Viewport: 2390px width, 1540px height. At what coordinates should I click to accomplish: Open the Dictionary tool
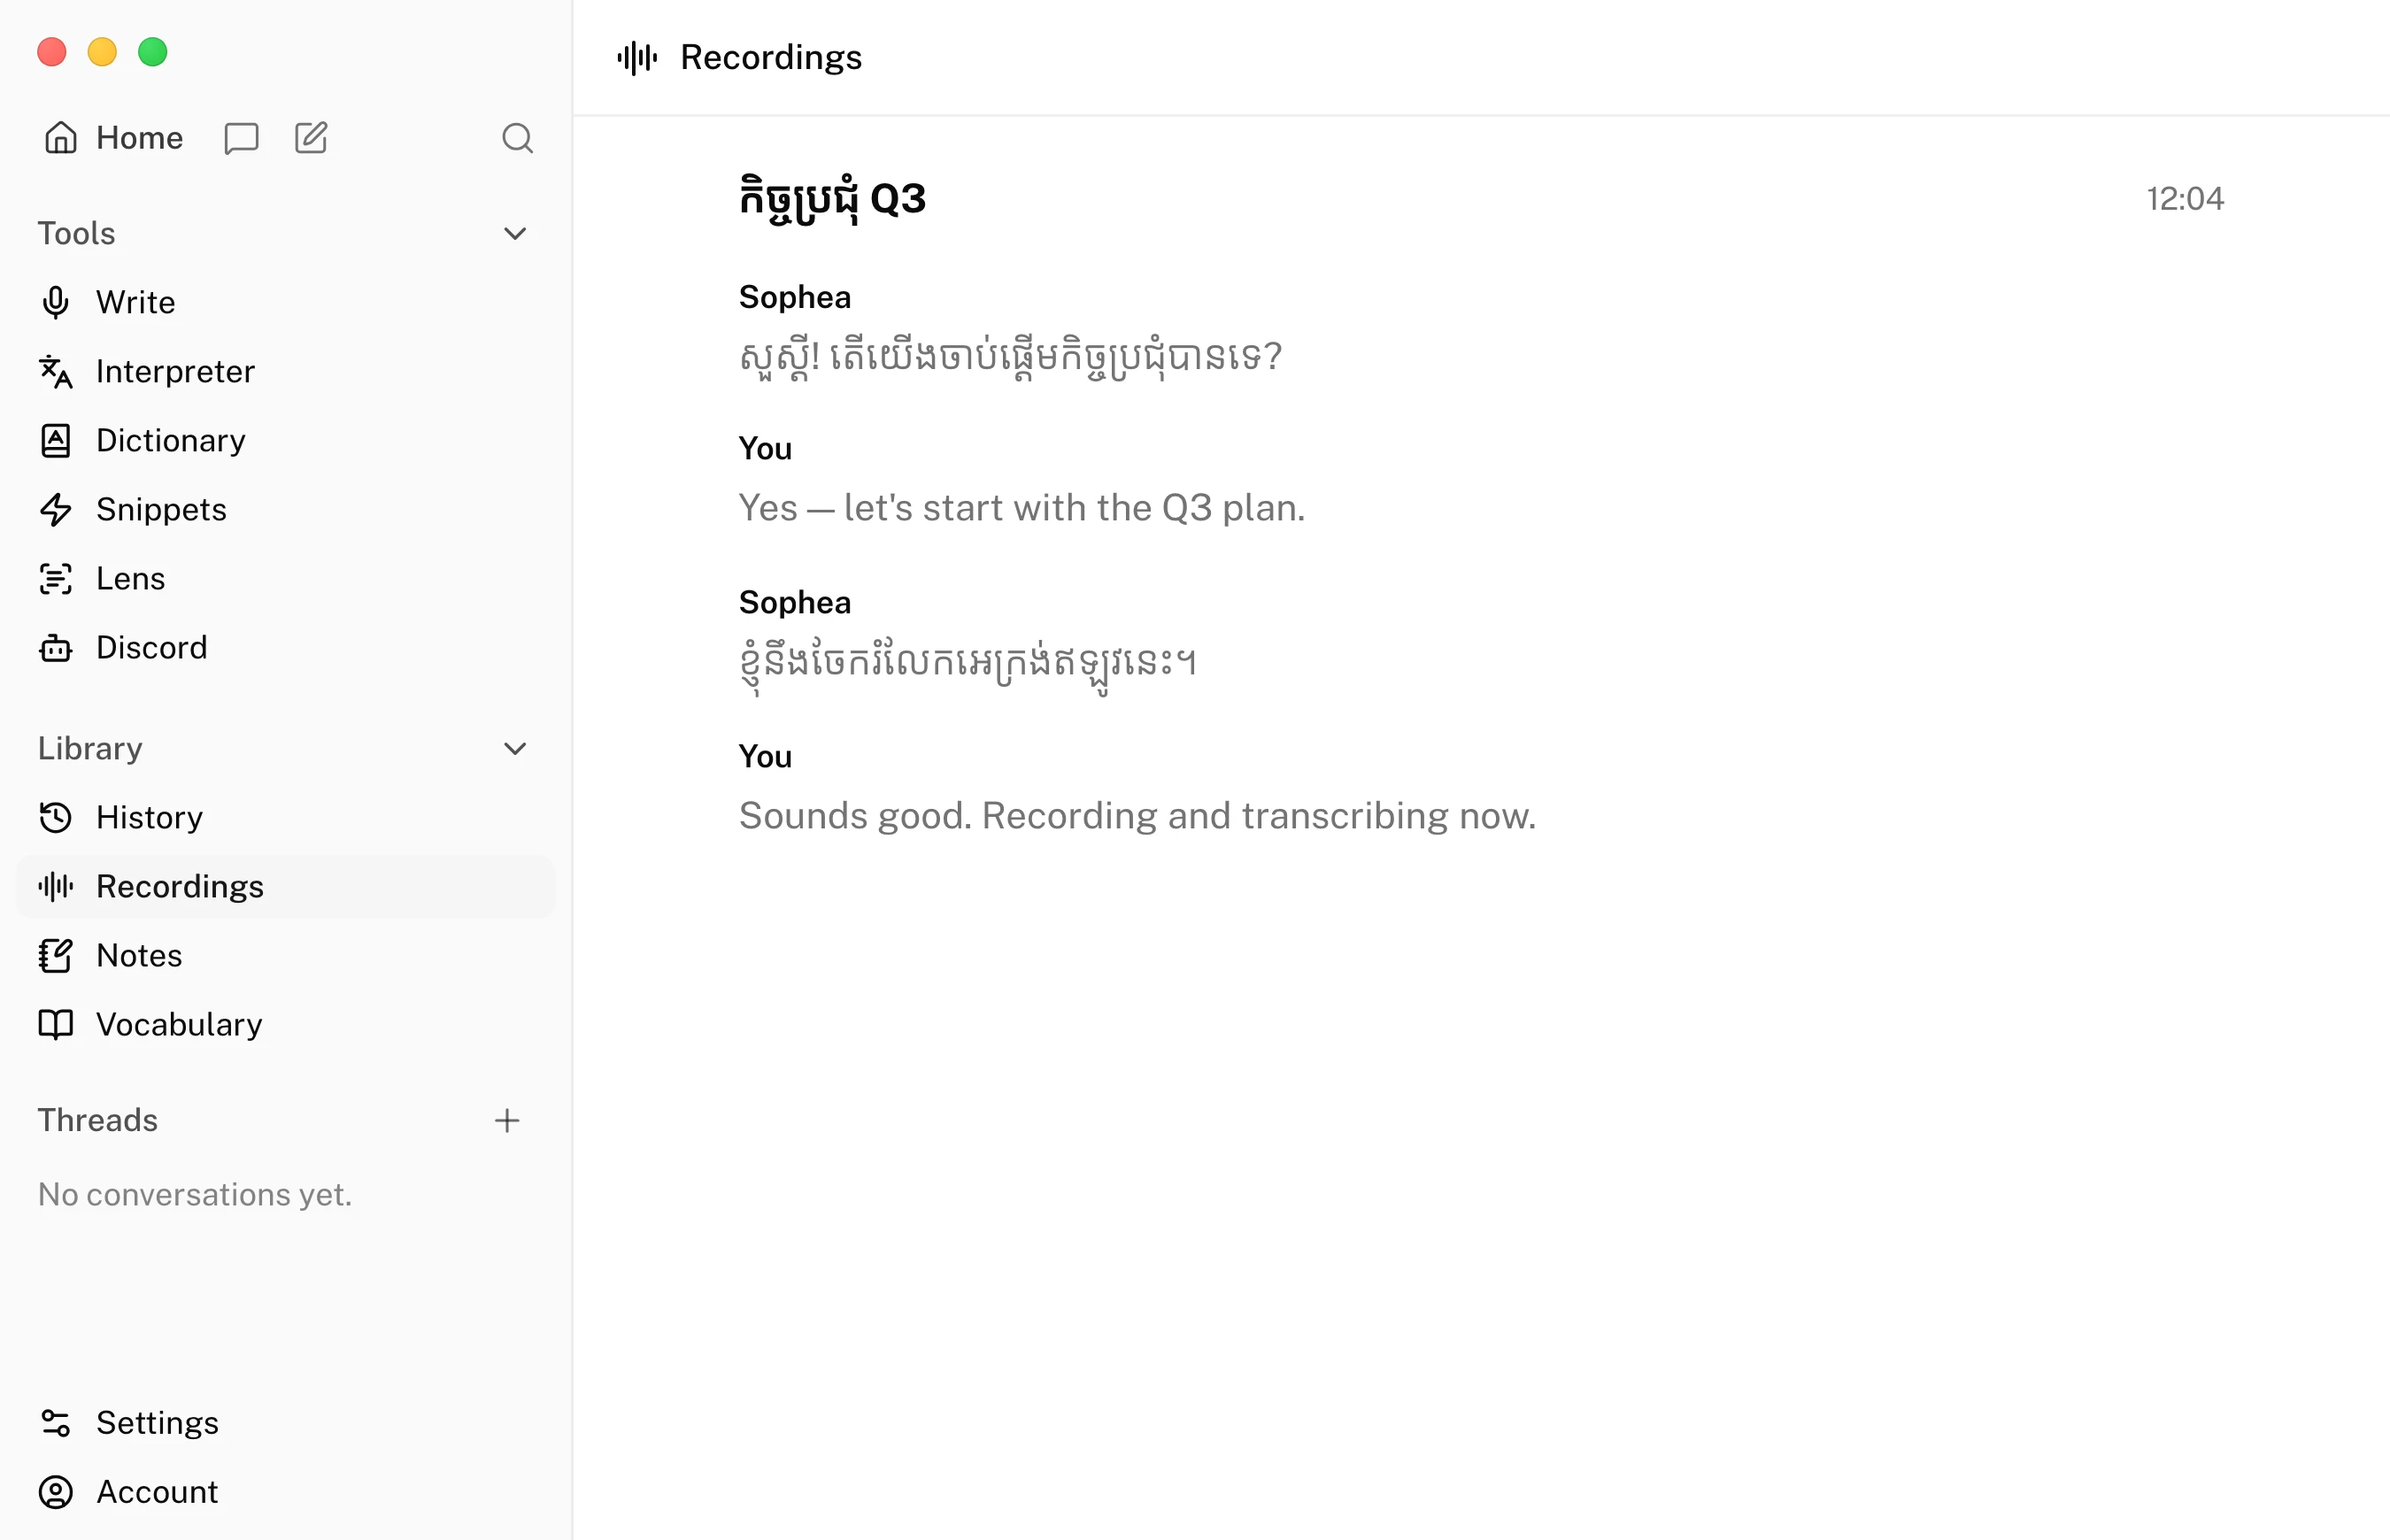click(286, 440)
